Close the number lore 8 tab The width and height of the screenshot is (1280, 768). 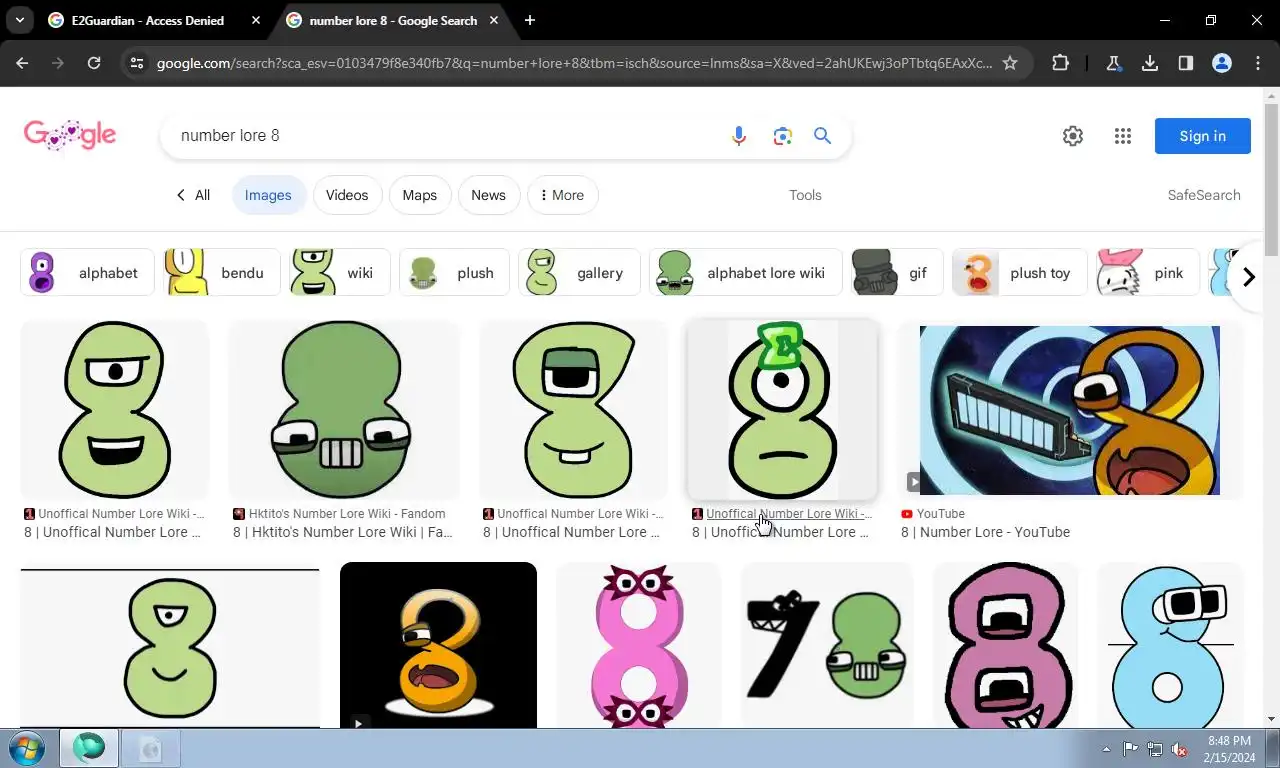494,20
